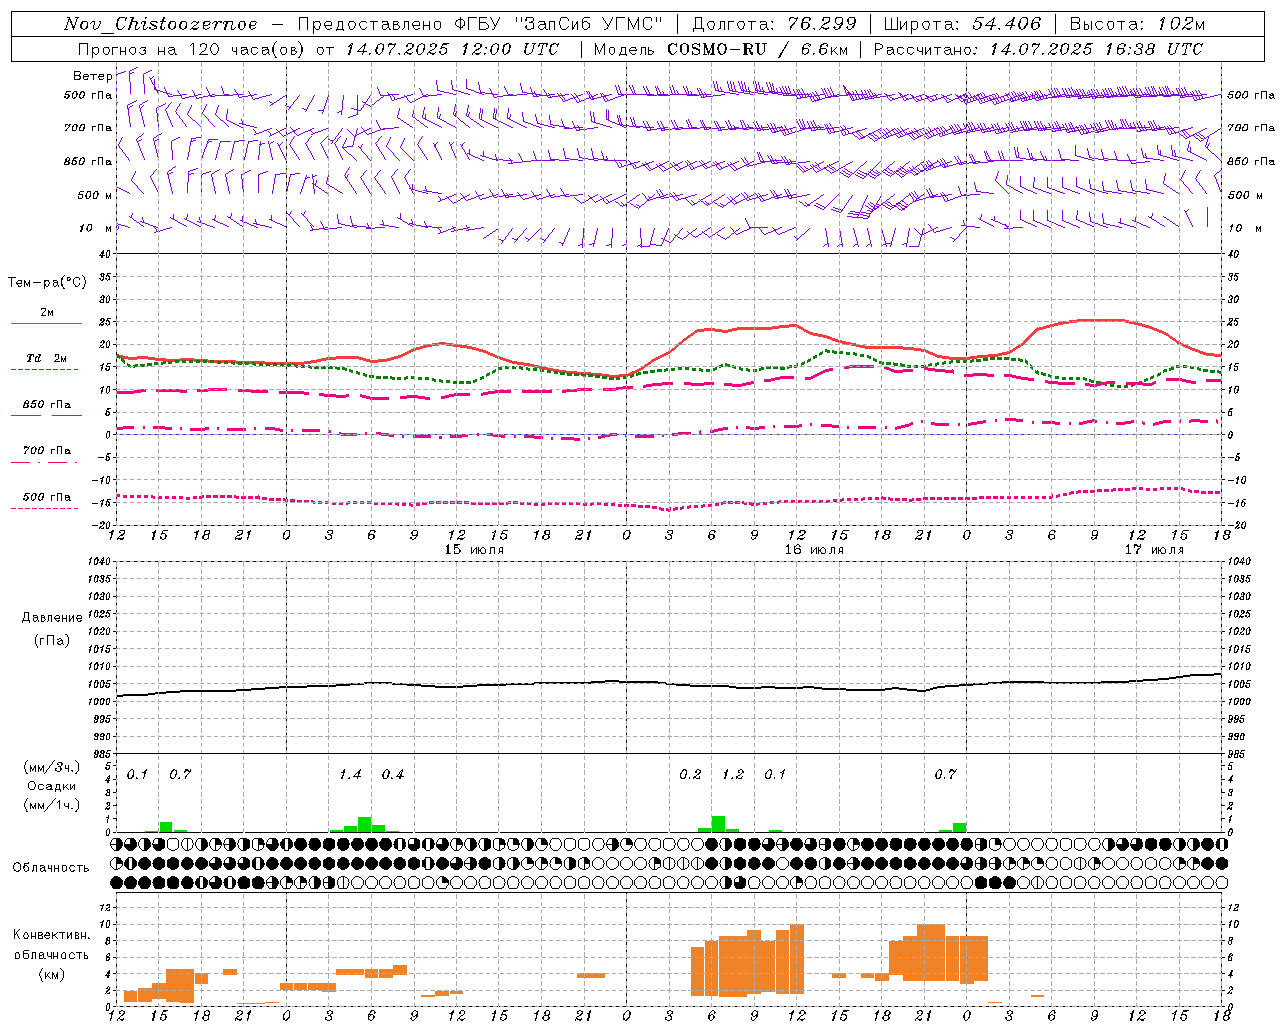Click the (мм/1ч.) unit label

click(52, 805)
